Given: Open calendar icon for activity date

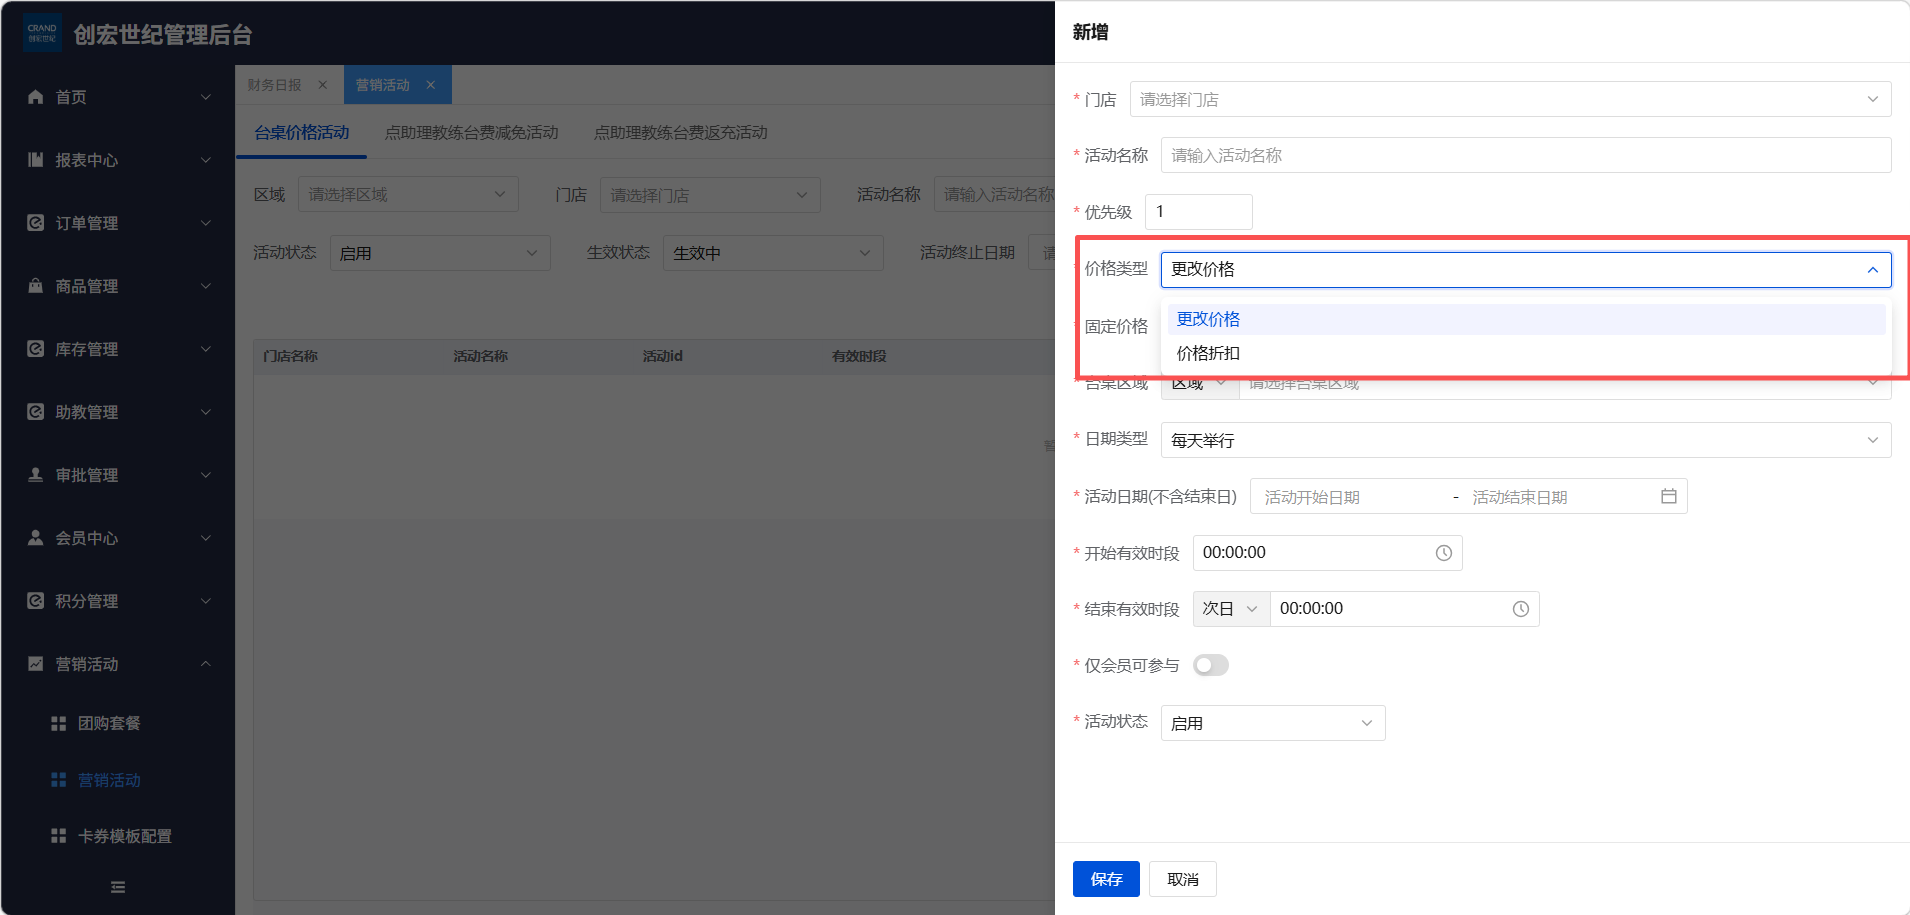Looking at the screenshot, I should pyautogui.click(x=1668, y=497).
